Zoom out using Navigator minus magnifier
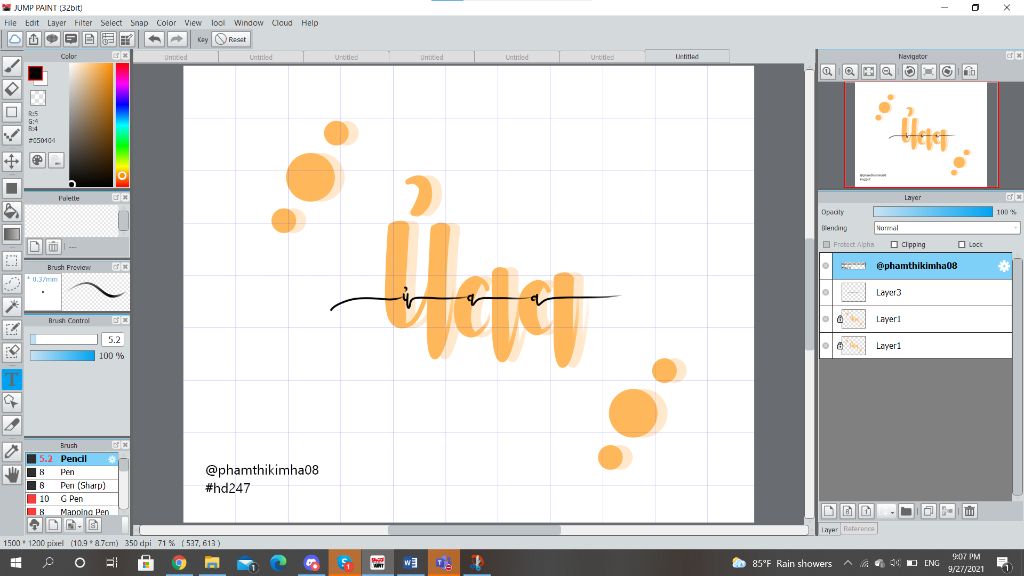Screen dimensions: 1024x576 (888, 72)
